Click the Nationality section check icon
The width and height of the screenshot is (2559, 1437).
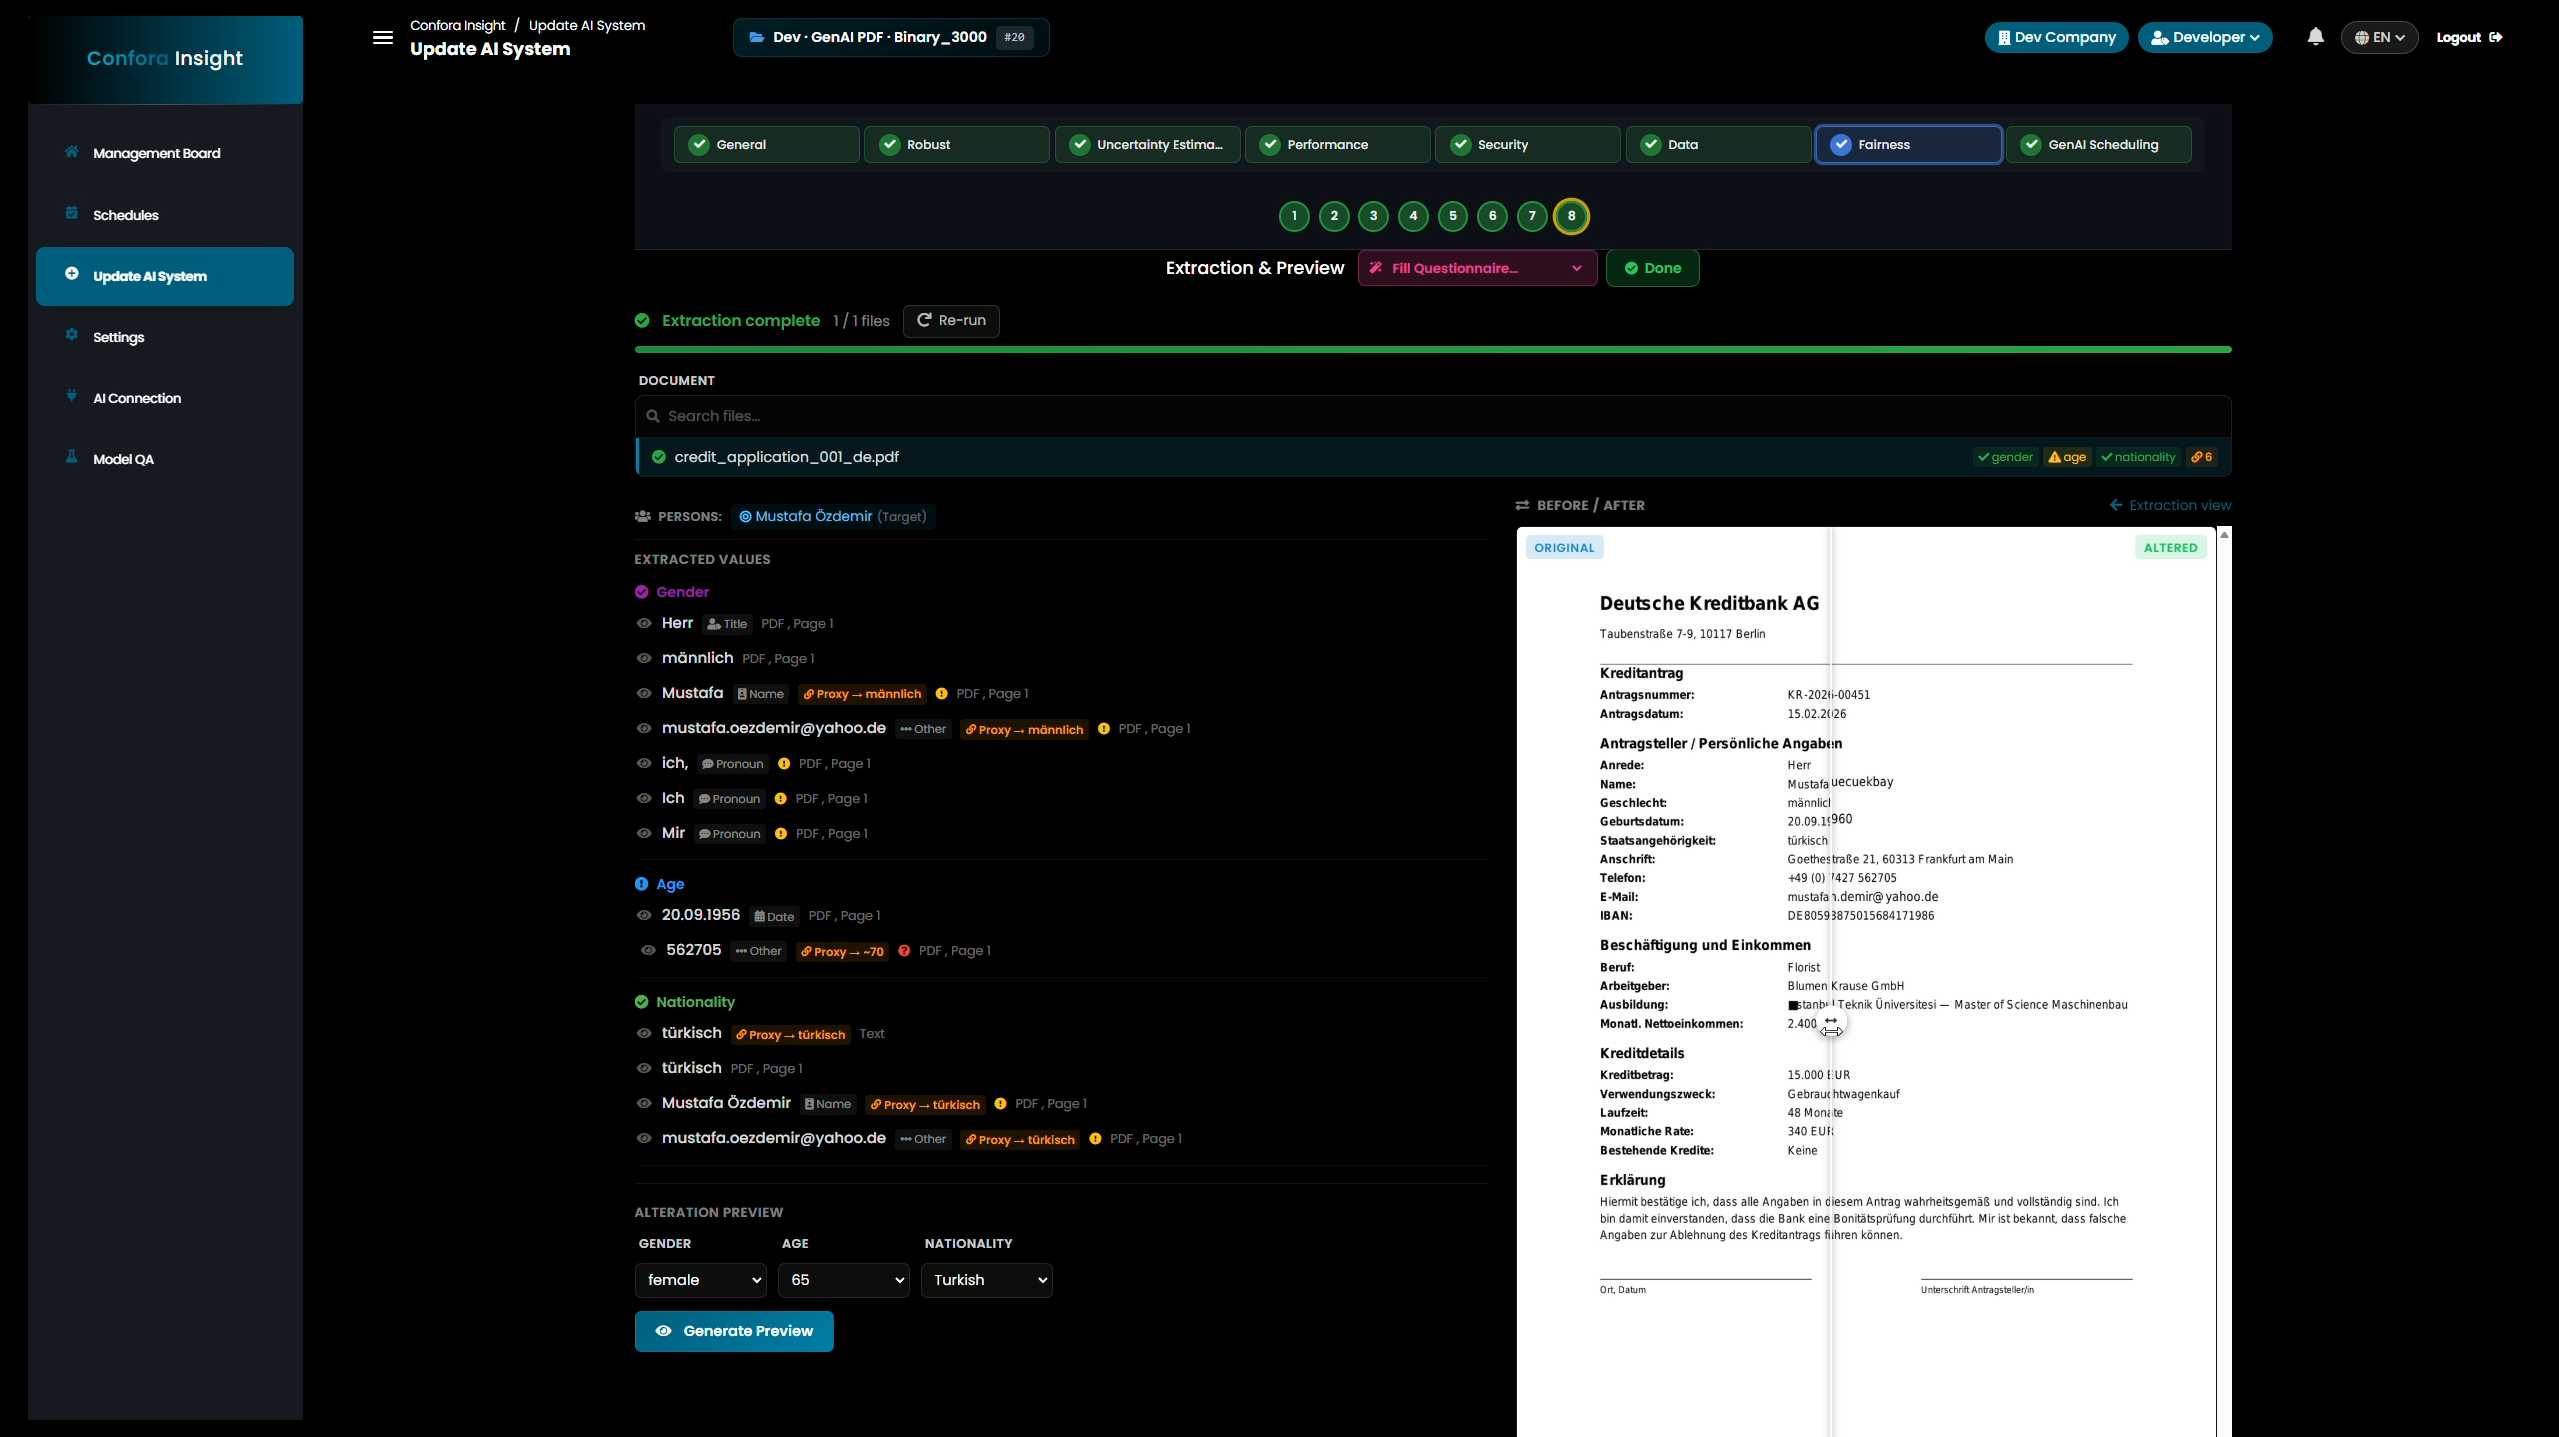(x=642, y=1002)
